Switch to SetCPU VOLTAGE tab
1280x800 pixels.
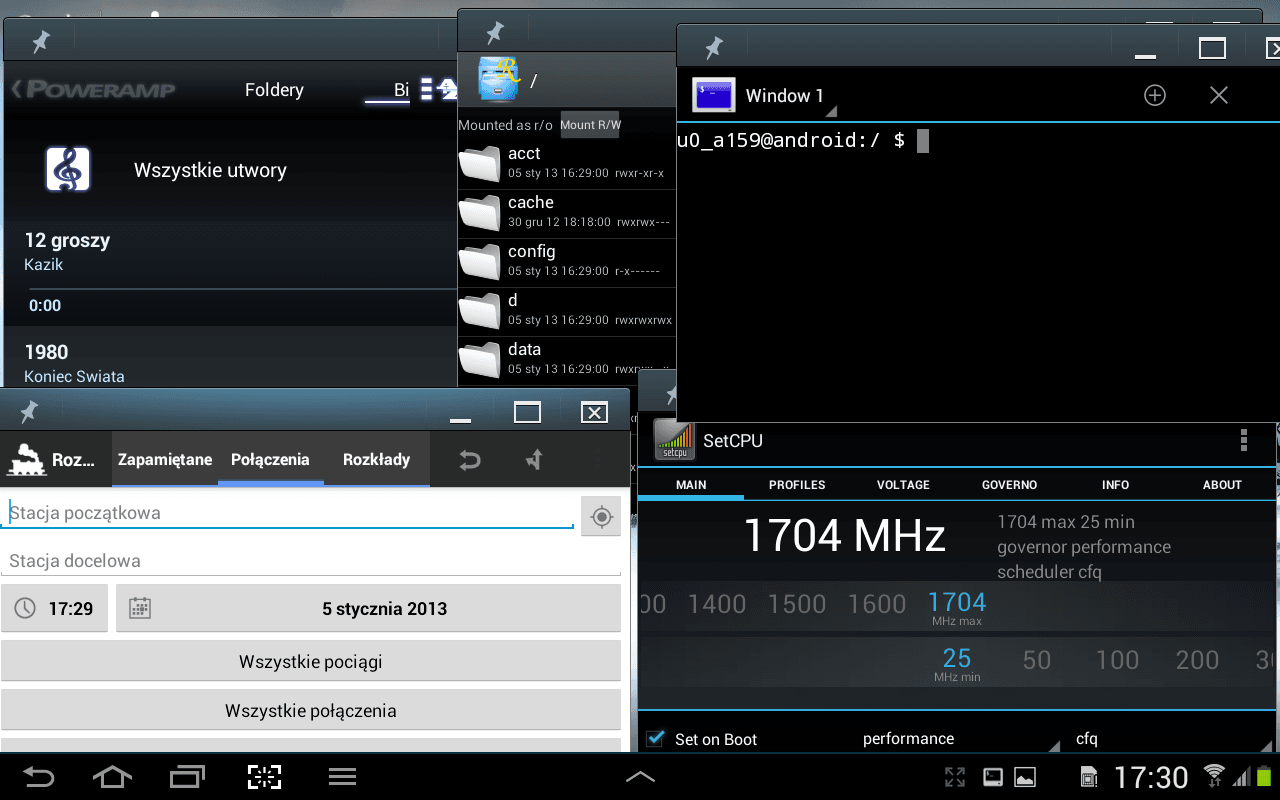903,484
